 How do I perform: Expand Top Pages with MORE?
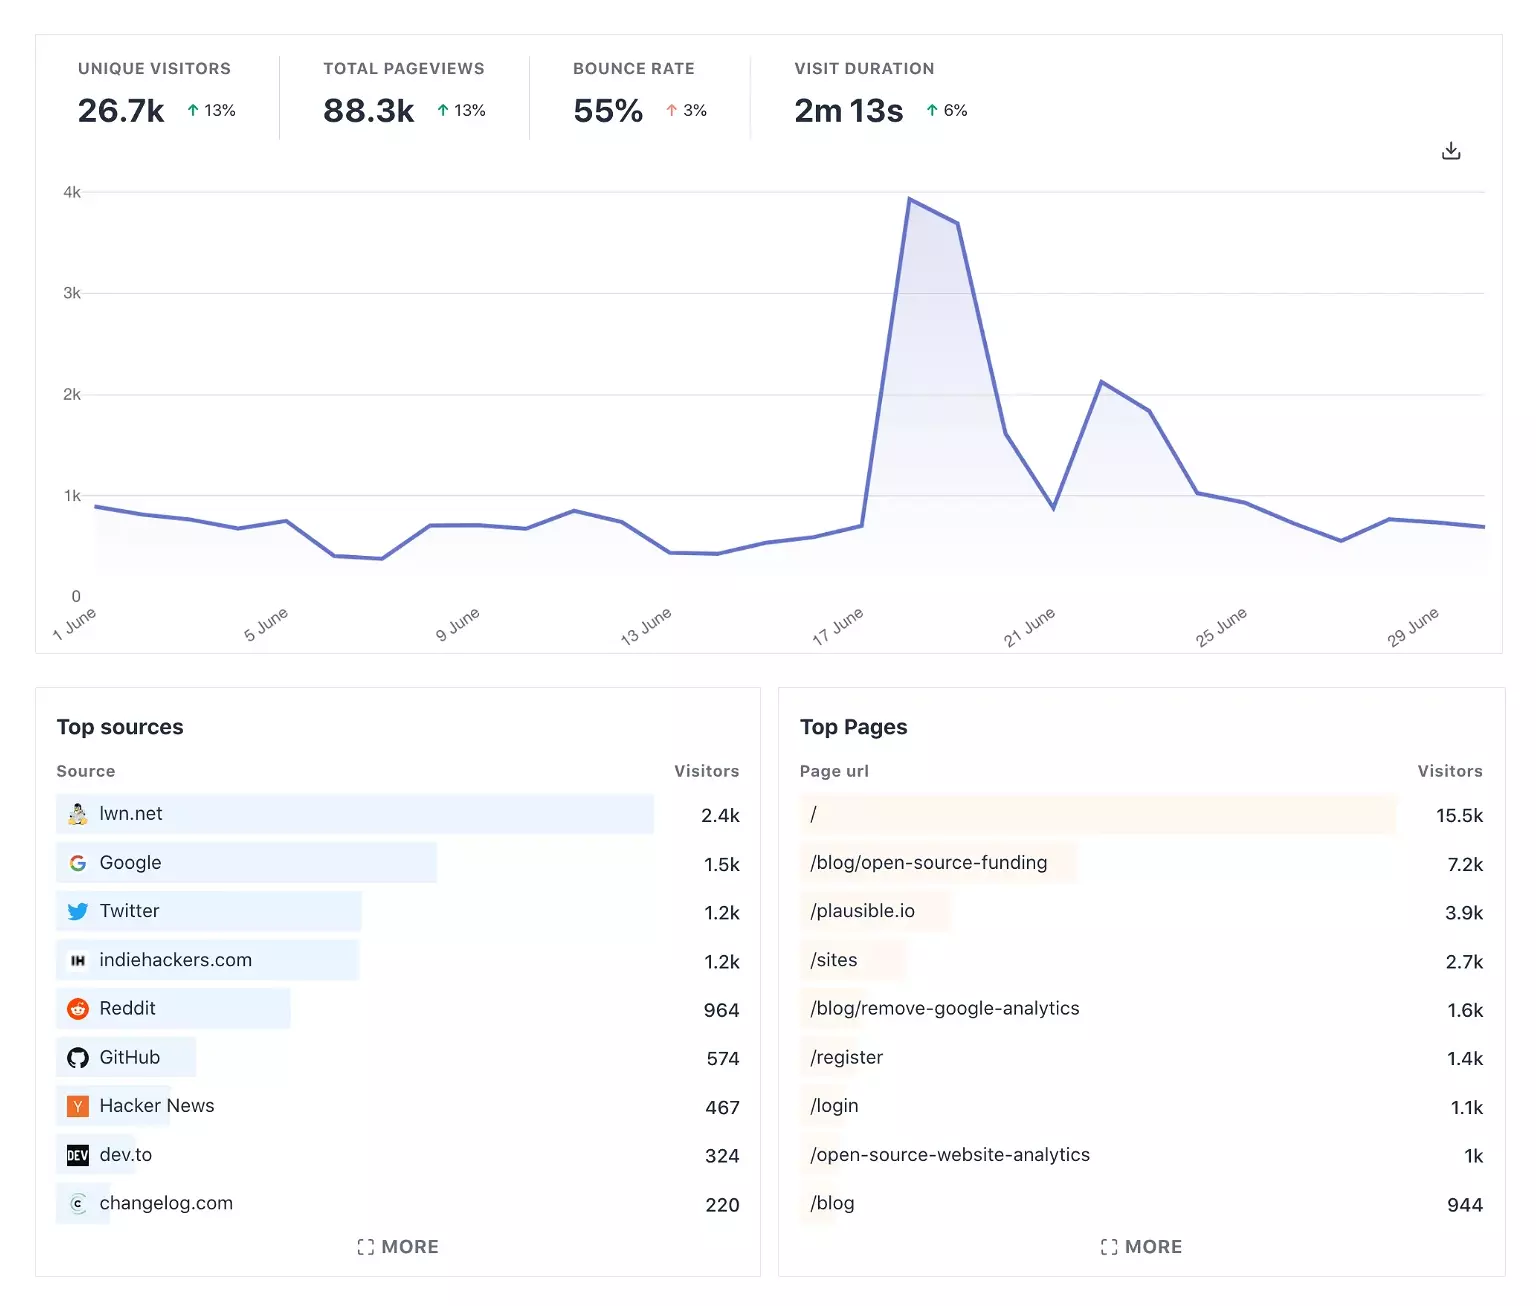tap(1141, 1247)
